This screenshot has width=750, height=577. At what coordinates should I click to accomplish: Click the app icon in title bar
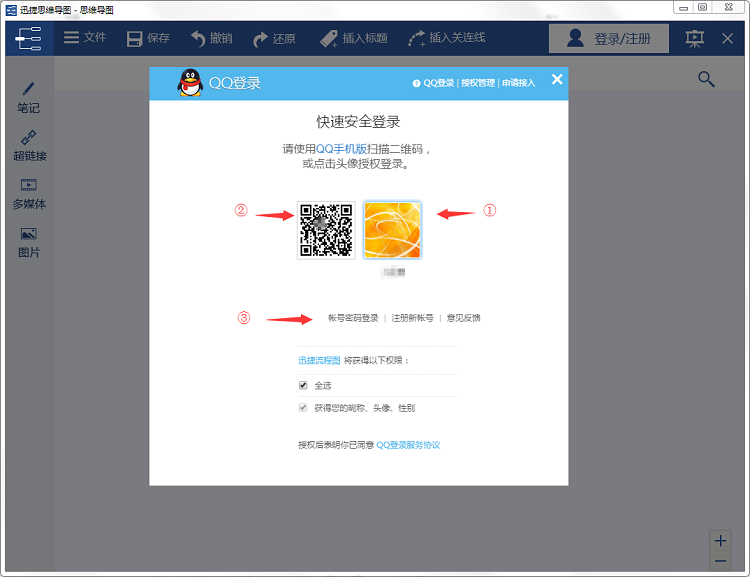click(11, 10)
